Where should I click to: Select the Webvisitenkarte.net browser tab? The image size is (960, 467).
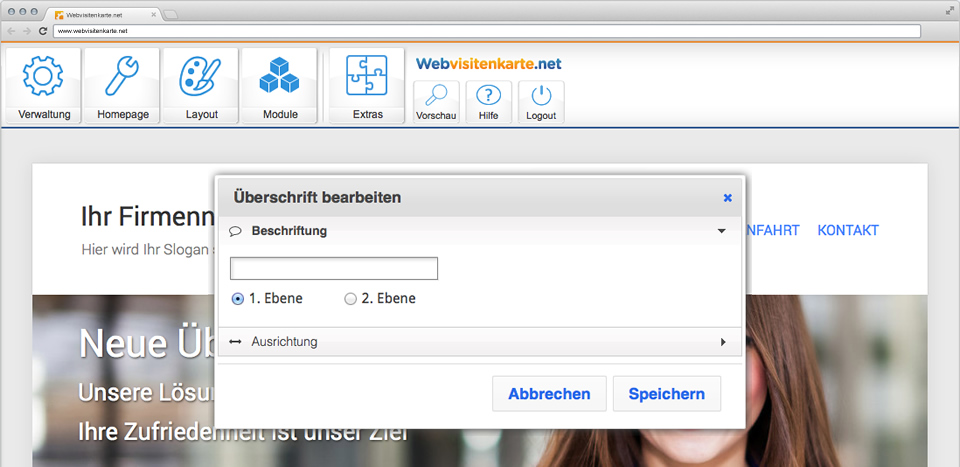[x=104, y=14]
